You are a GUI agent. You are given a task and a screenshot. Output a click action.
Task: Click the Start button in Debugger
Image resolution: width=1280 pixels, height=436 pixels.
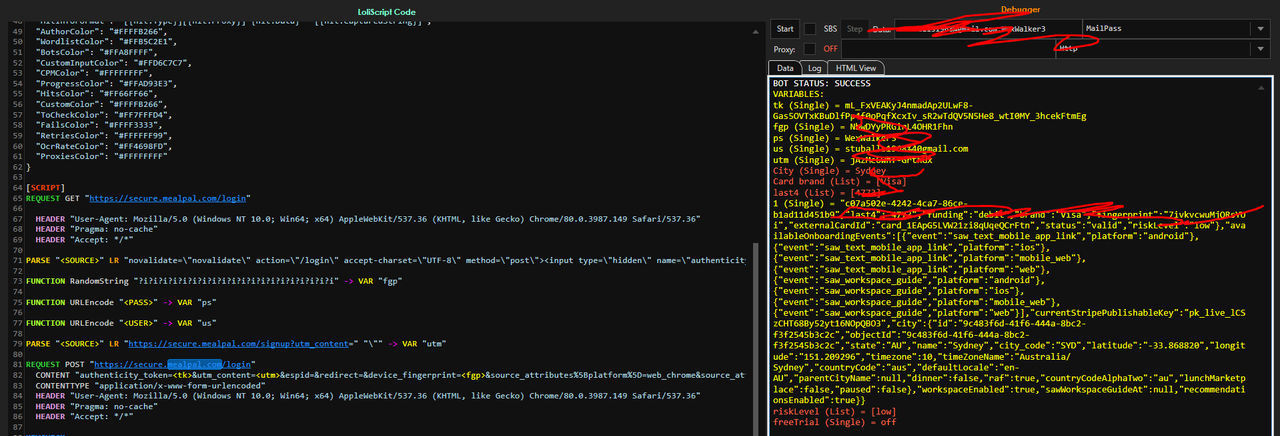click(x=785, y=29)
